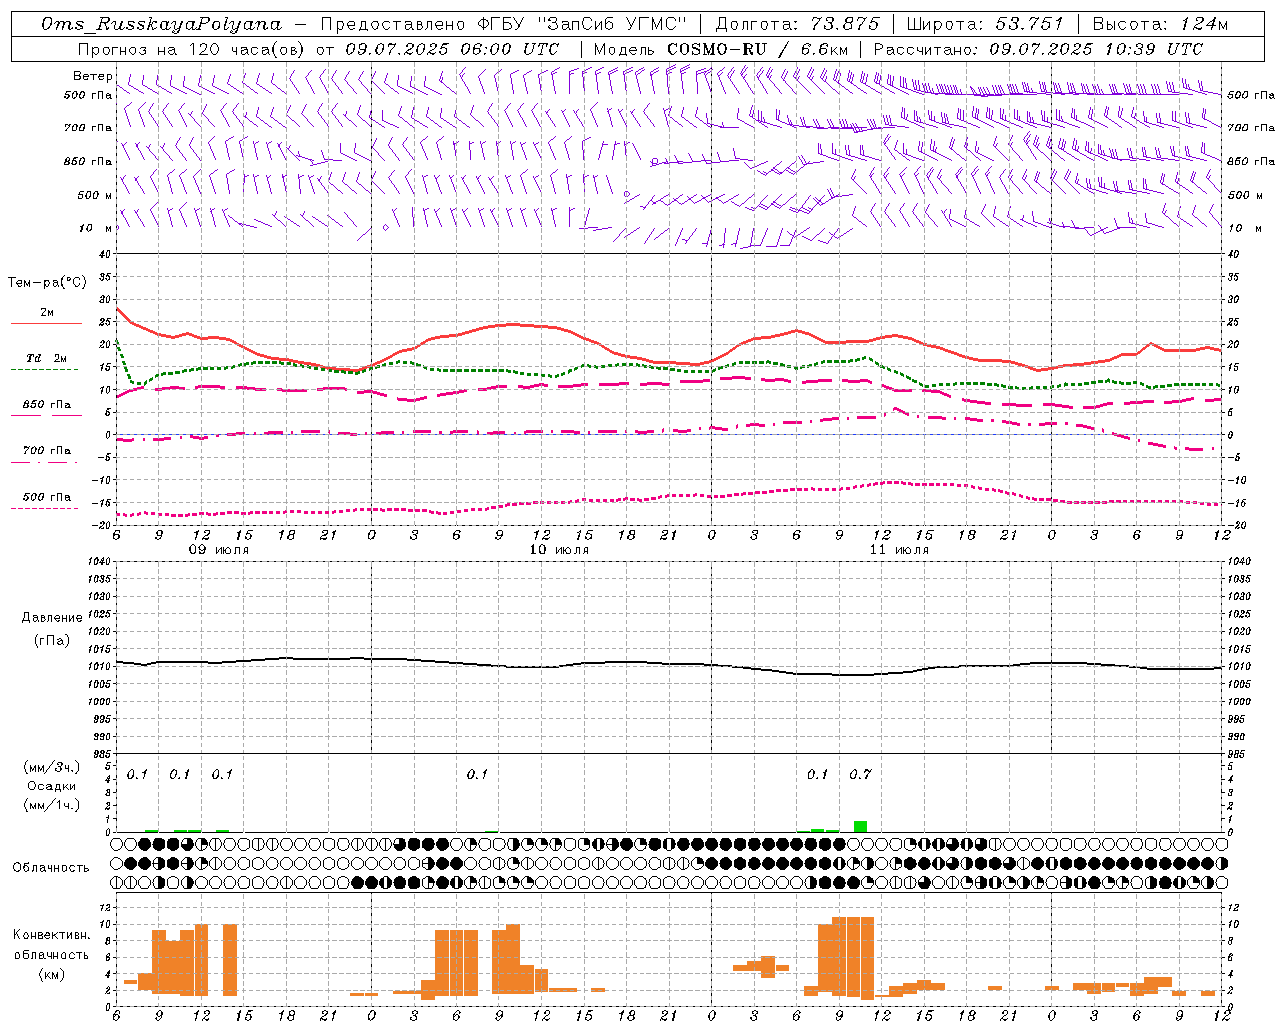Image resolution: width=1280 pixels, height=1024 pixels.
Task: Click the 0.1 value left of 0.7
Action: (x=818, y=774)
